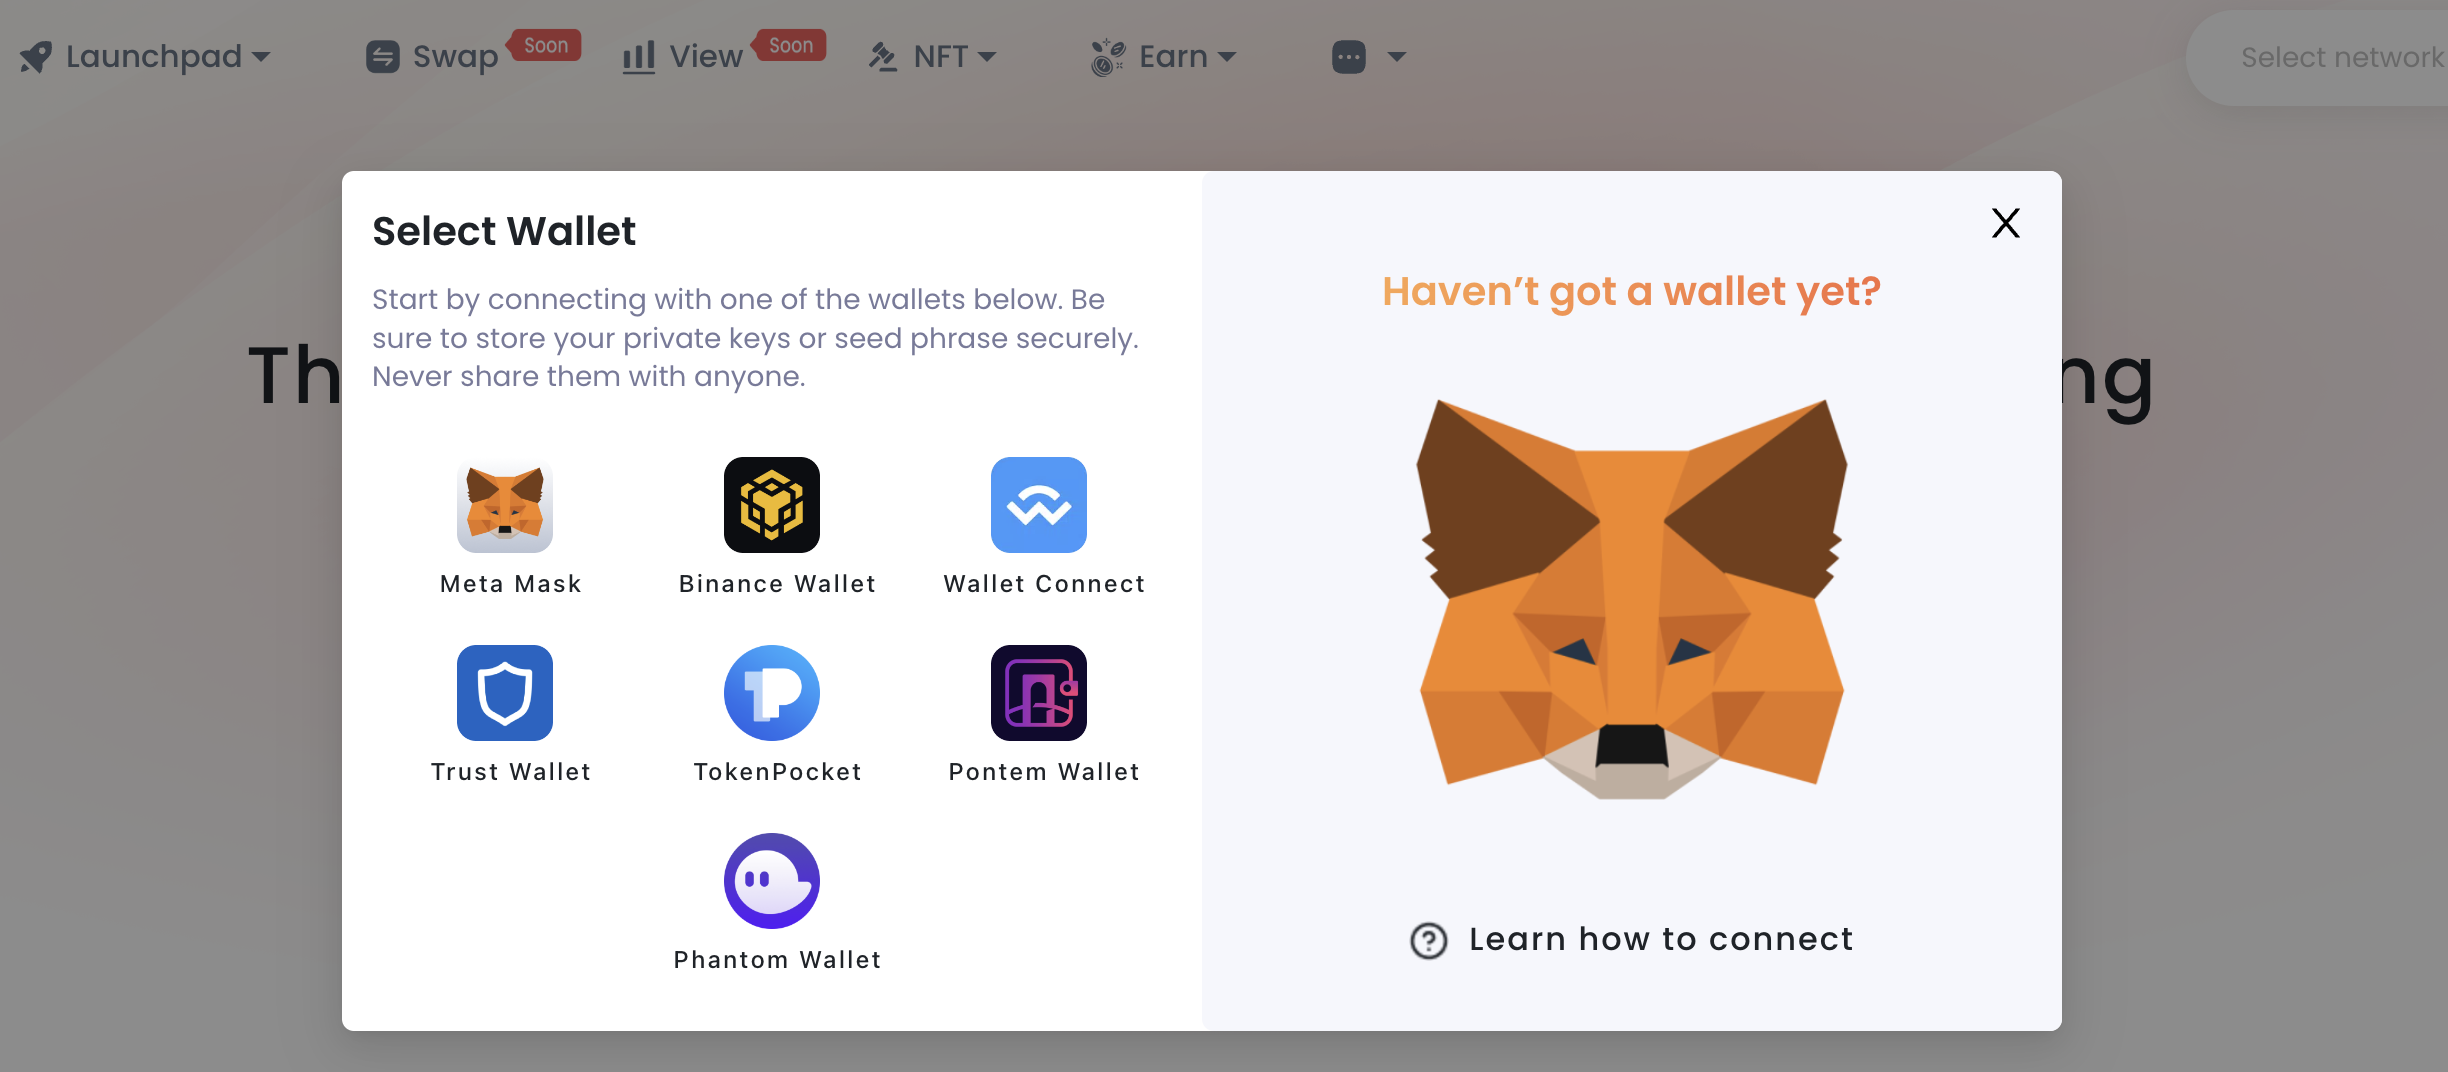Select the Trust Wallet shield icon
Viewport: 2448px width, 1072px height.
pyautogui.click(x=505, y=693)
